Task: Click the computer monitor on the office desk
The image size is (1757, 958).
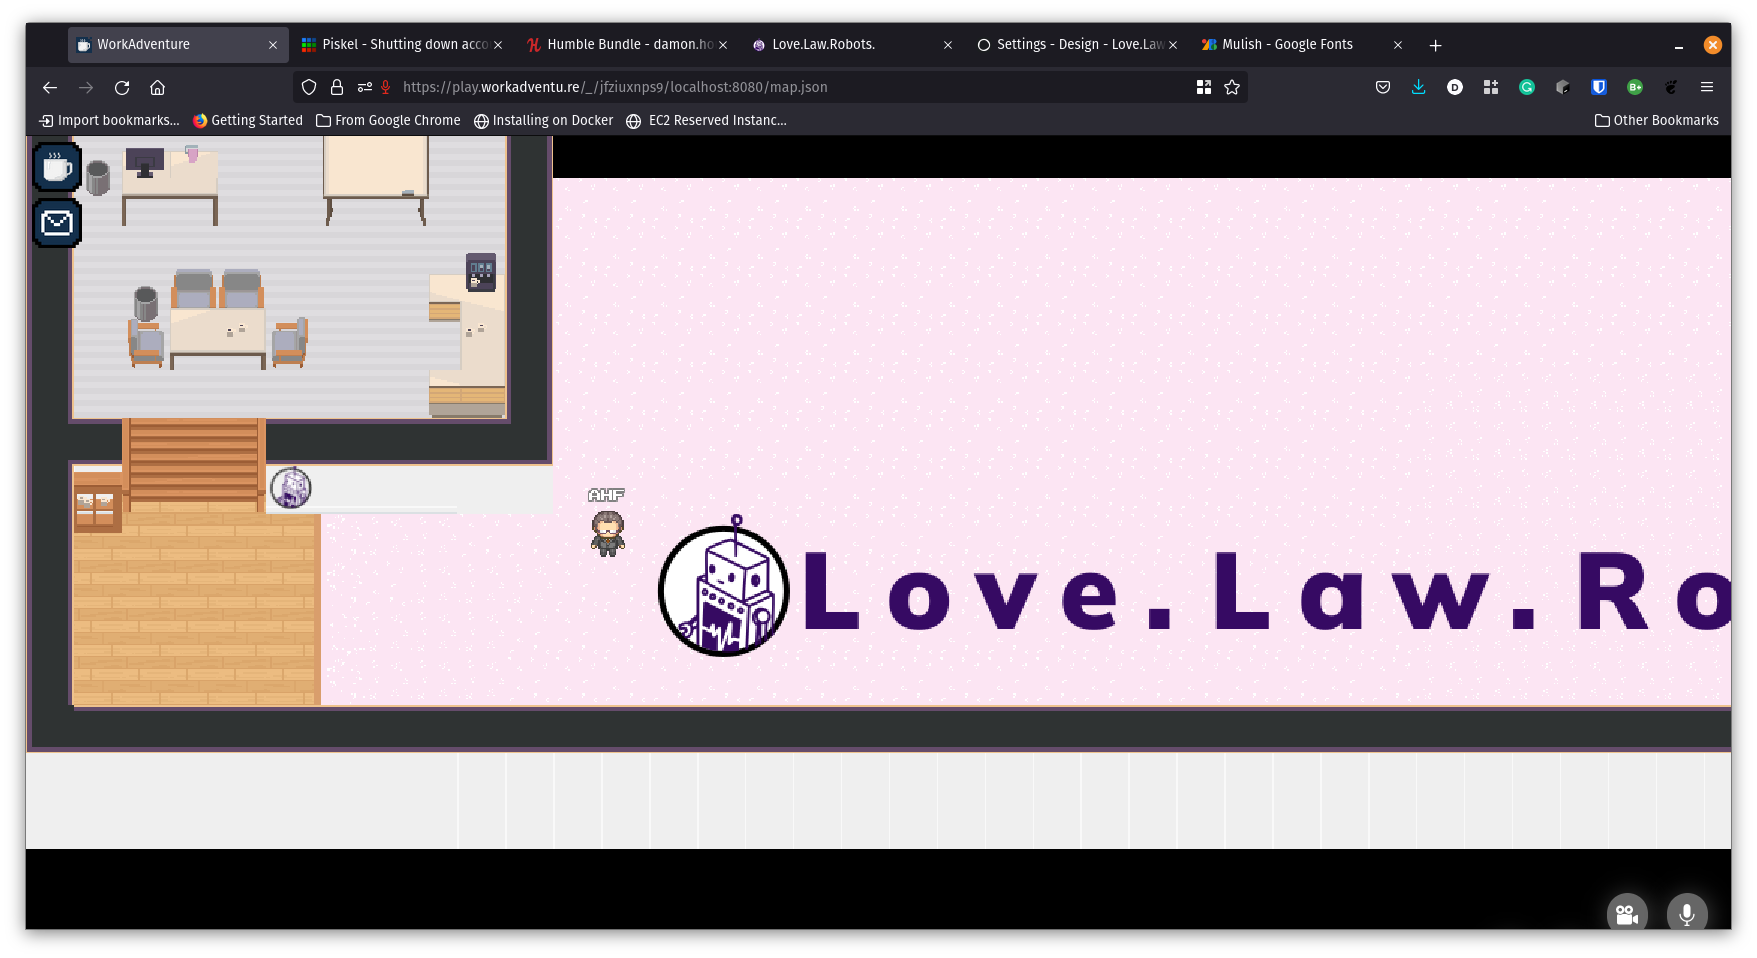Action: click(x=145, y=162)
